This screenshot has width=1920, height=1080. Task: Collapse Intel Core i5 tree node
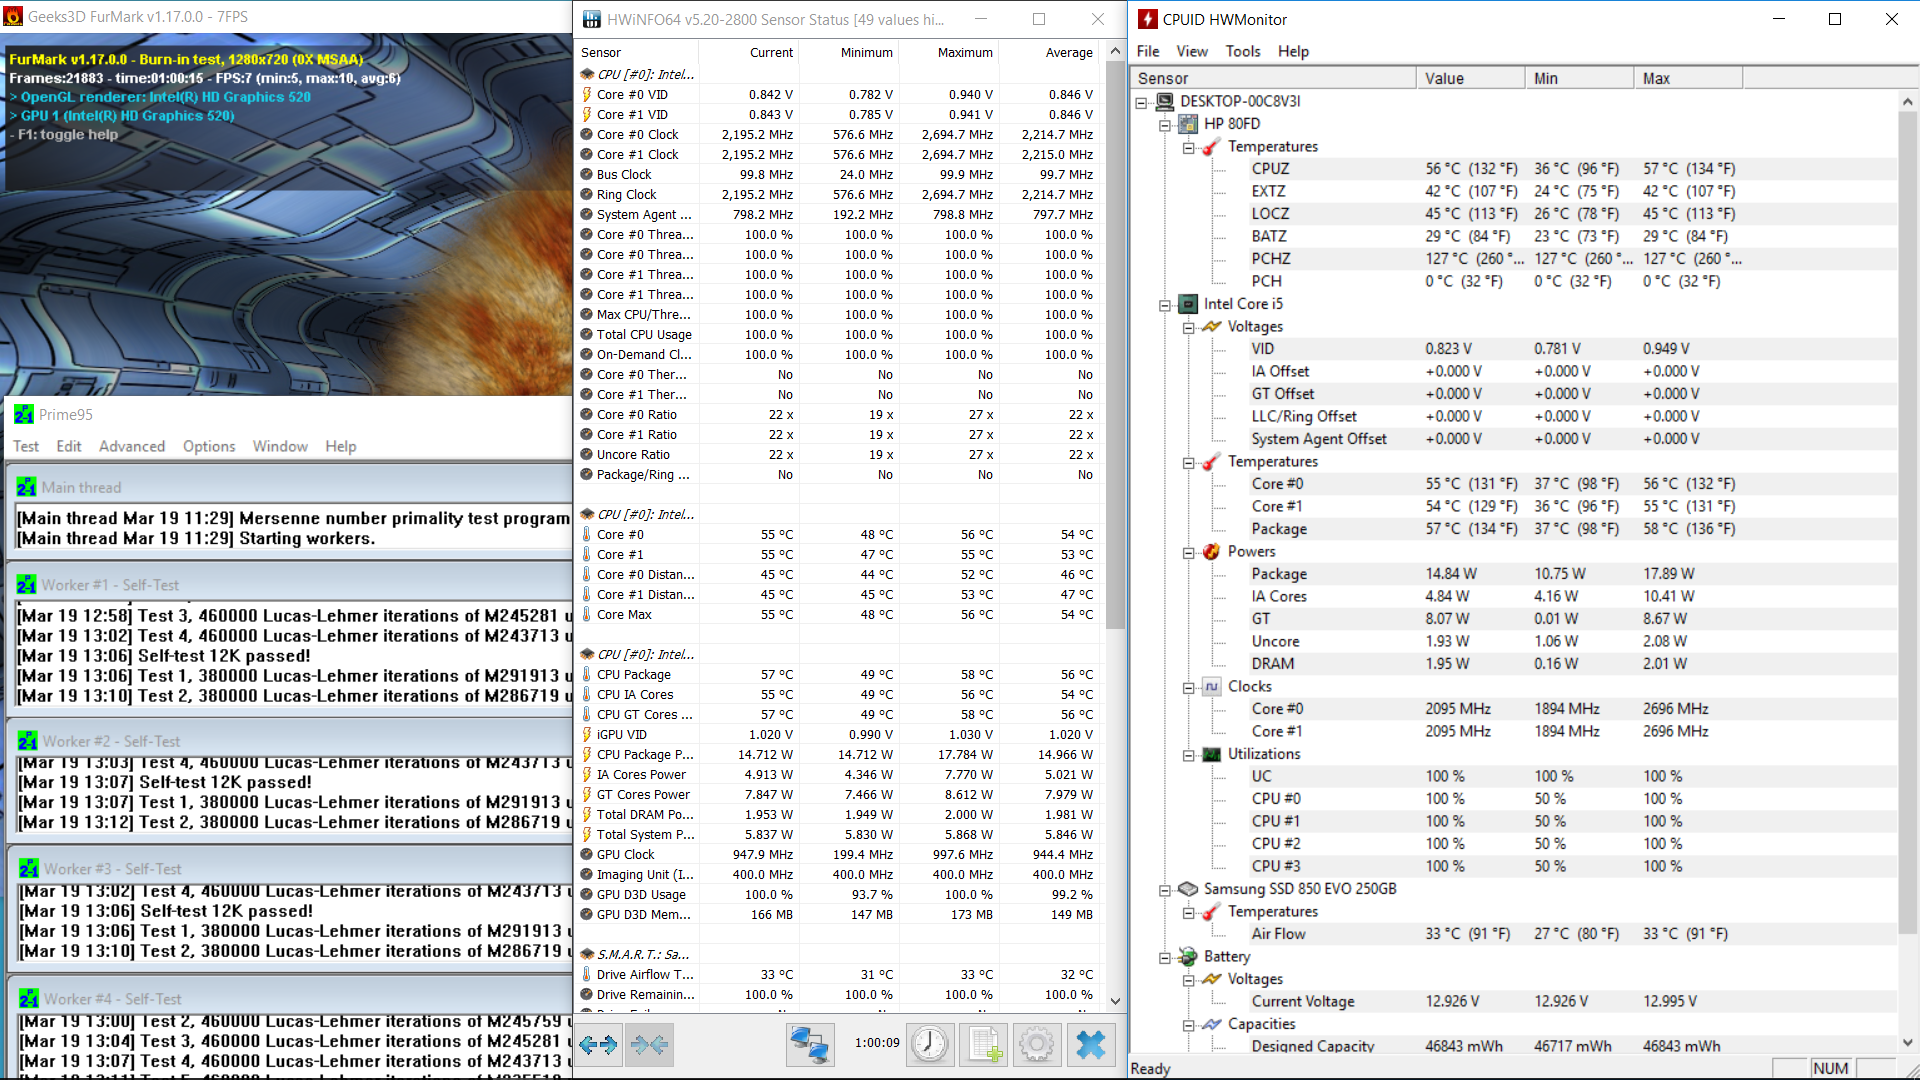1165,305
